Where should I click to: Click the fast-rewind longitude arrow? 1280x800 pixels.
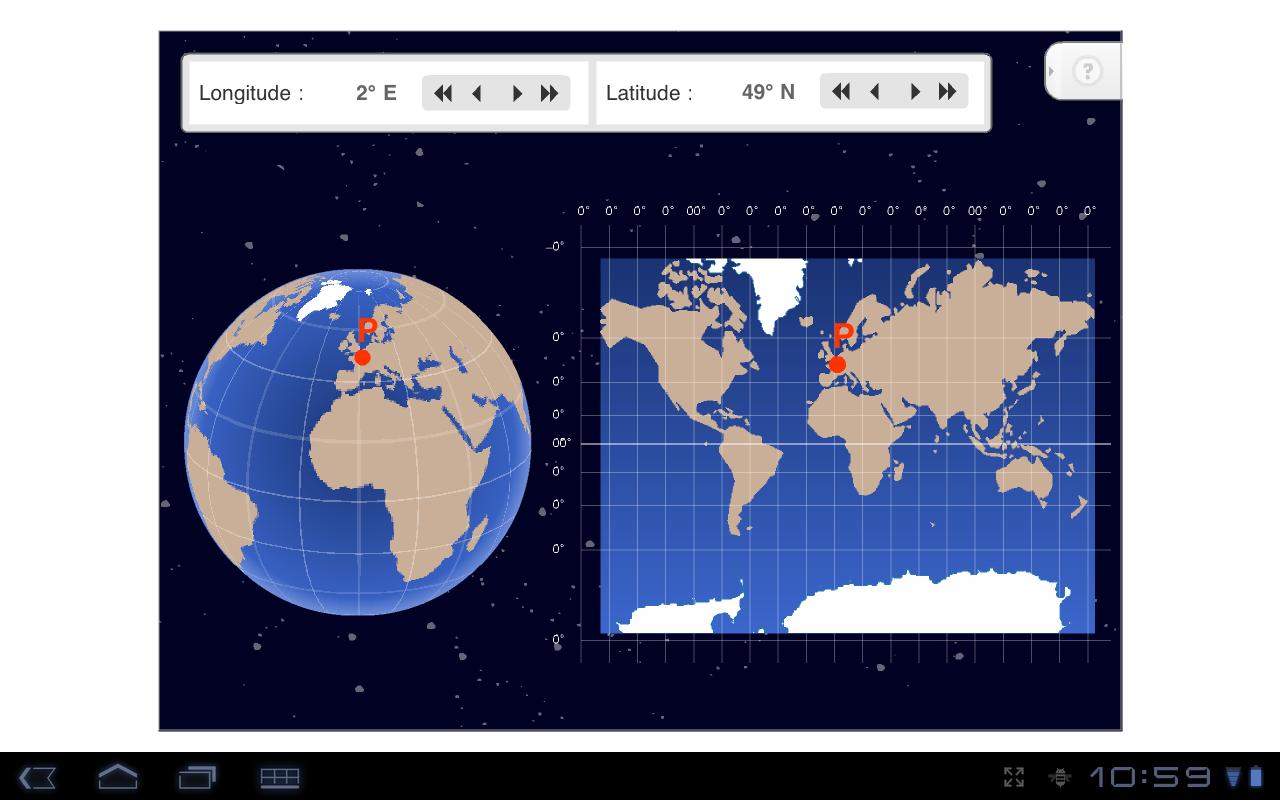coord(443,92)
